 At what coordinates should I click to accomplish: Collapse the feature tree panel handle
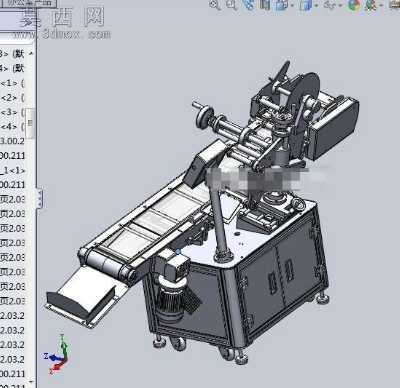click(39, 198)
